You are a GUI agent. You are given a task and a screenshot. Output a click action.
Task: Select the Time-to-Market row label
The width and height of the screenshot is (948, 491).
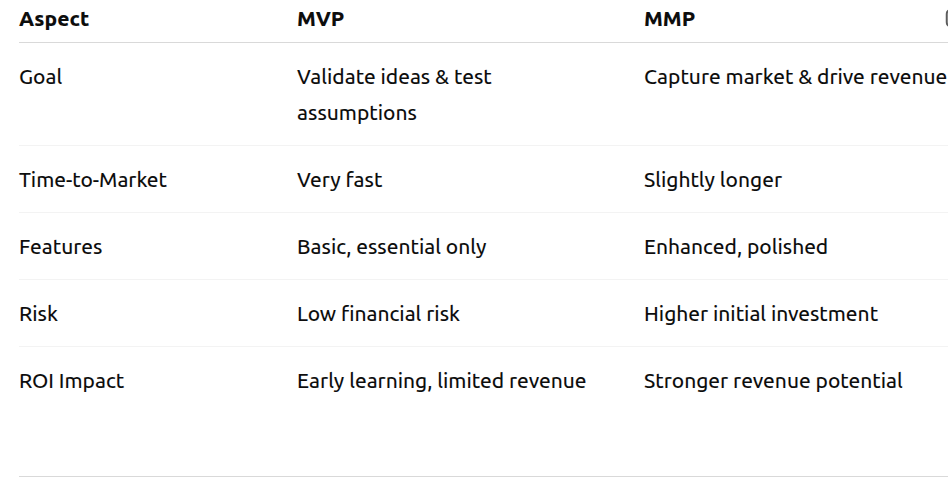pyautogui.click(x=93, y=180)
